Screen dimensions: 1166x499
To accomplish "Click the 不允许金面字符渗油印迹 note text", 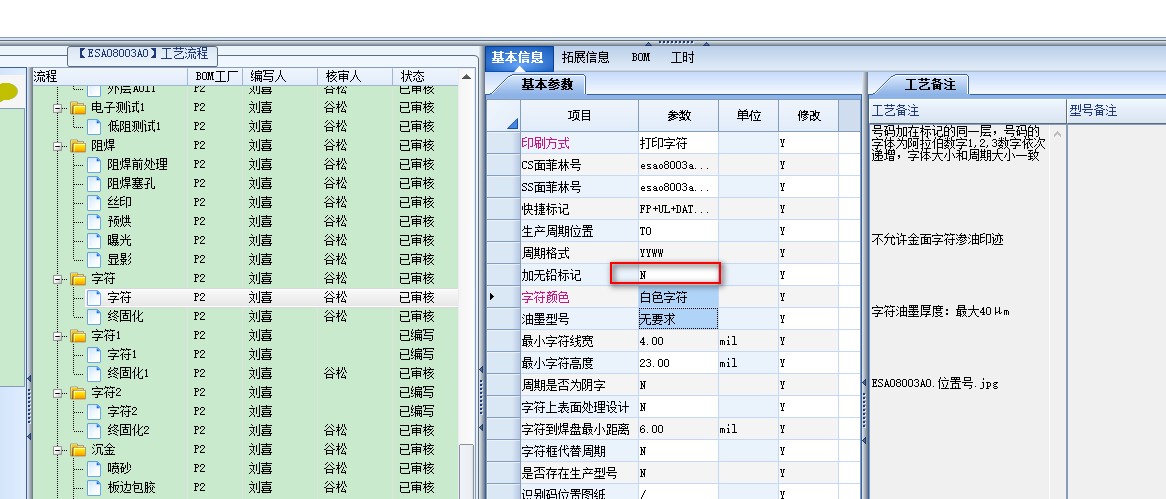I will [x=938, y=239].
